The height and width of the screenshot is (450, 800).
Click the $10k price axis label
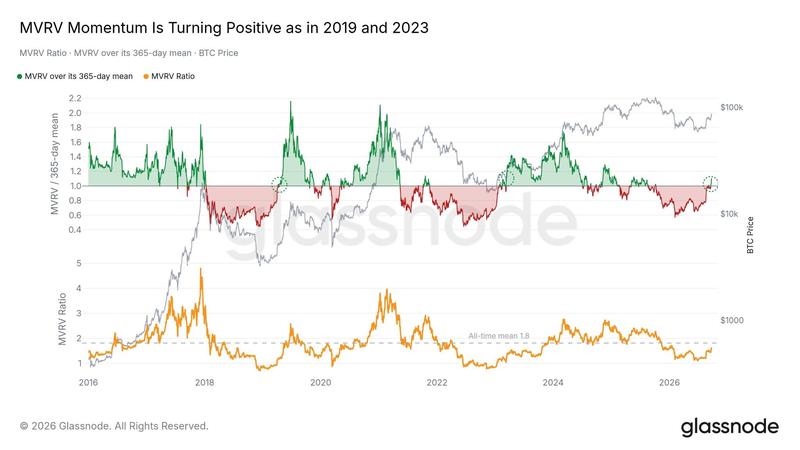pos(729,214)
